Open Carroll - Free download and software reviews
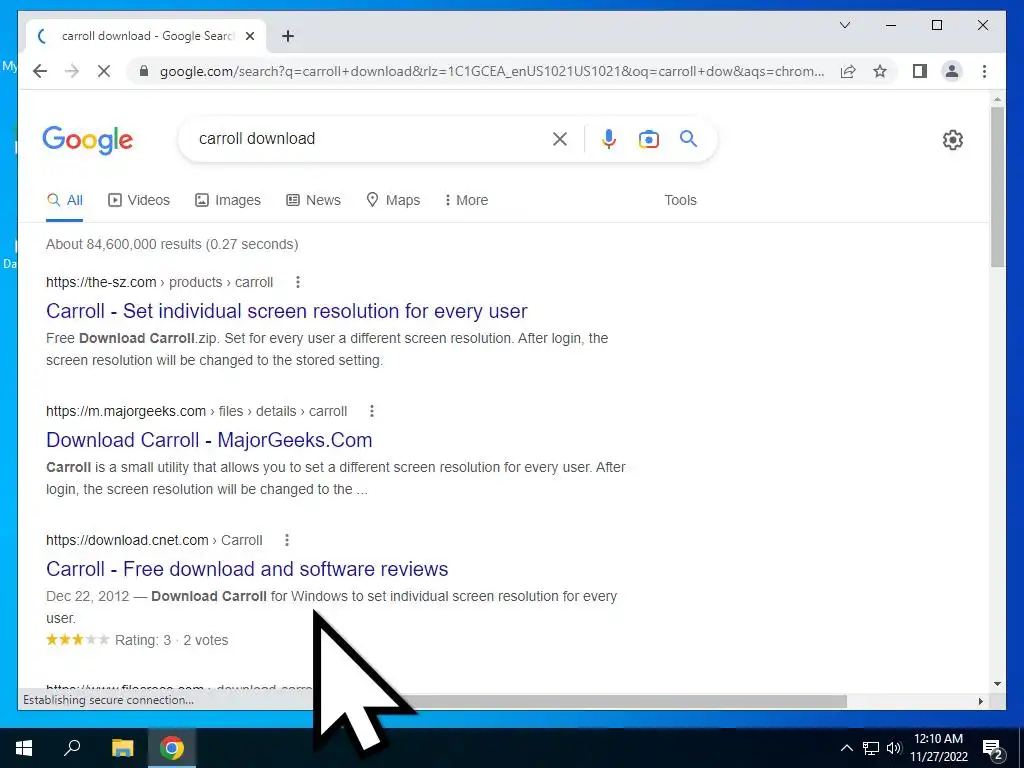 pos(247,569)
